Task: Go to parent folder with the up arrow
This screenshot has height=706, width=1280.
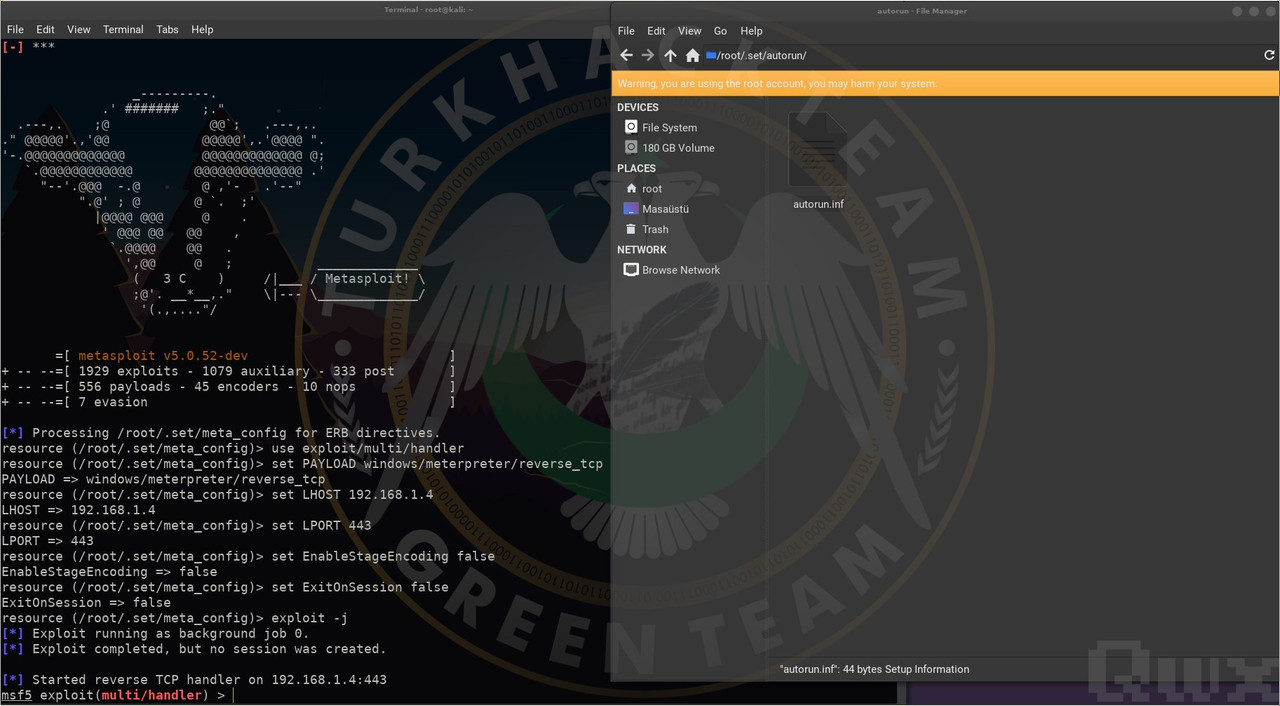Action: pos(670,56)
